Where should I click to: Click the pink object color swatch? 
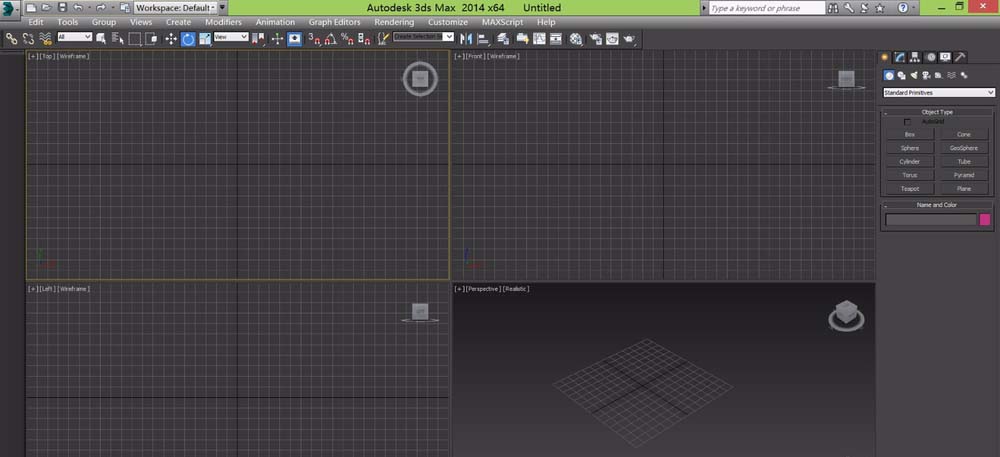tap(985, 219)
